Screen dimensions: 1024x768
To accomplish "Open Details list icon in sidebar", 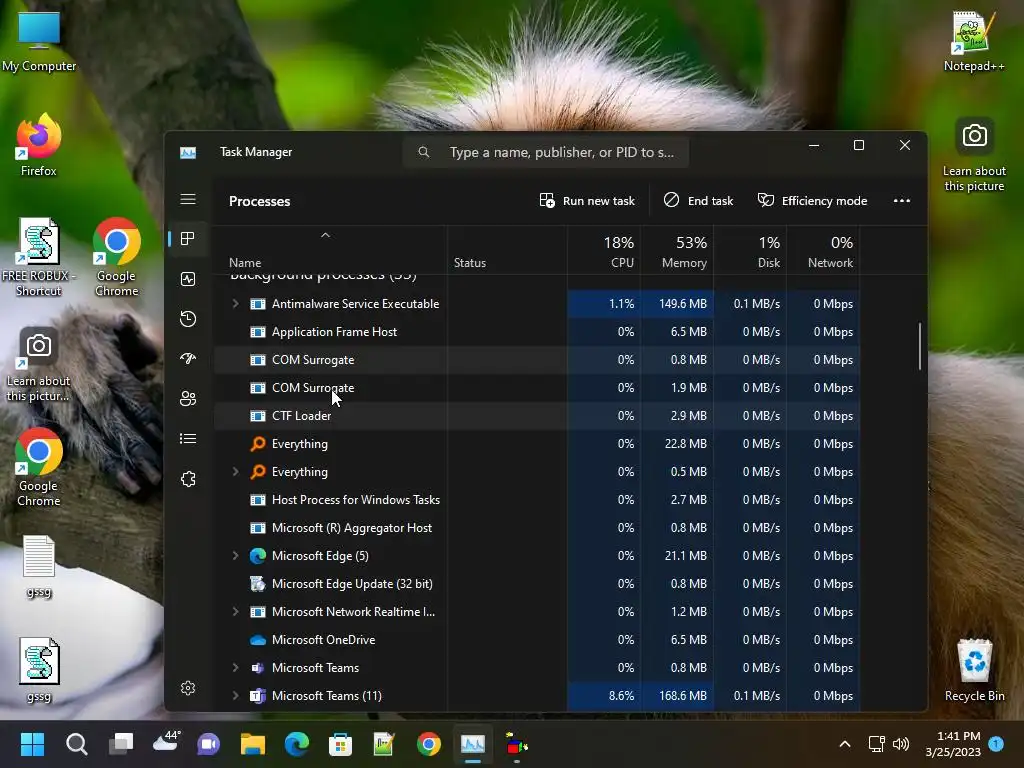I will click(x=188, y=439).
